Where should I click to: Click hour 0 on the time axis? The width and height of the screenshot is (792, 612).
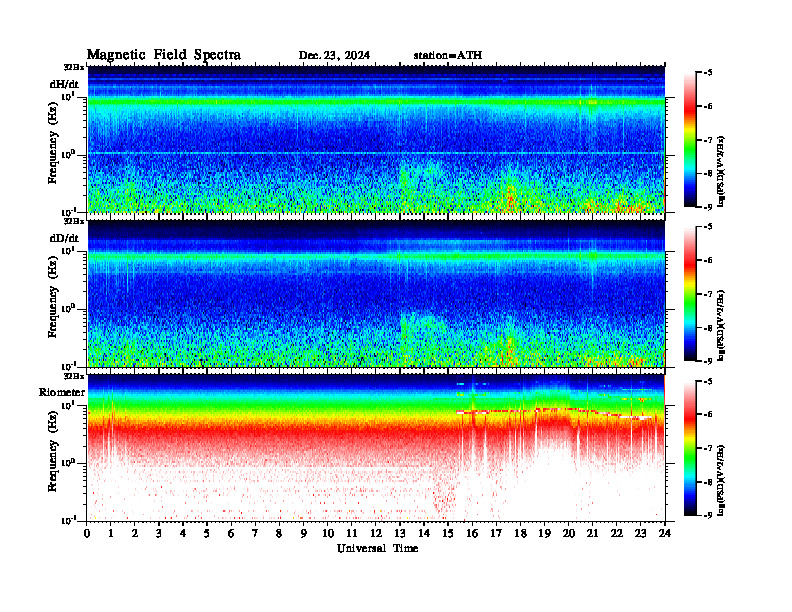(87, 533)
